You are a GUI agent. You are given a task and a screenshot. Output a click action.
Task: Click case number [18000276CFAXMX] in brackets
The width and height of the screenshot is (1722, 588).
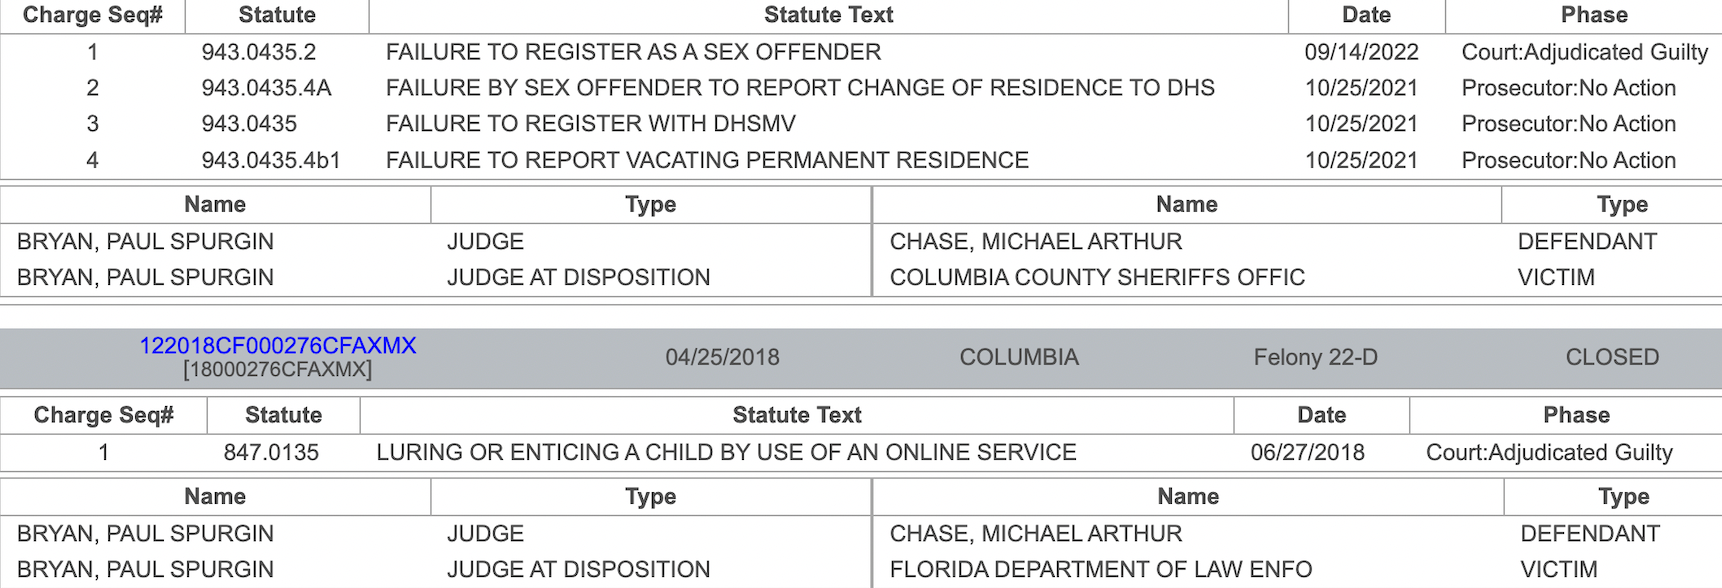coord(278,370)
